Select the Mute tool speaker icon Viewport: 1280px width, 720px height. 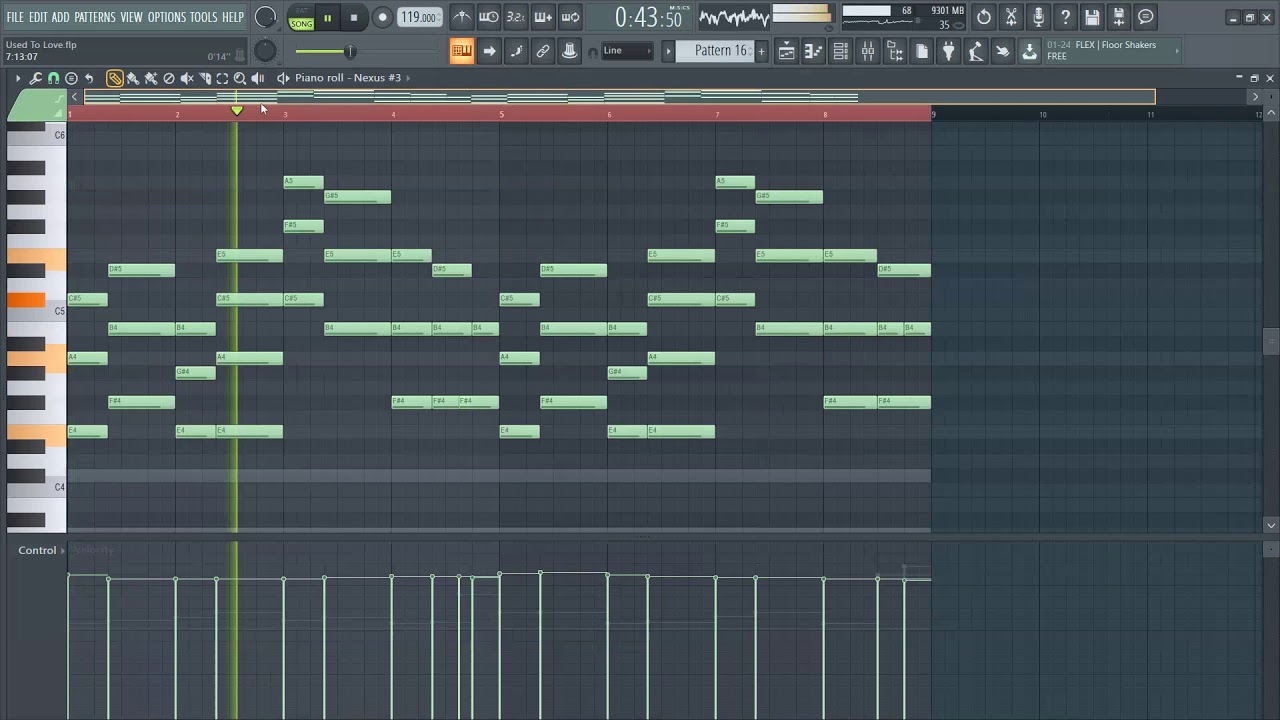187,78
